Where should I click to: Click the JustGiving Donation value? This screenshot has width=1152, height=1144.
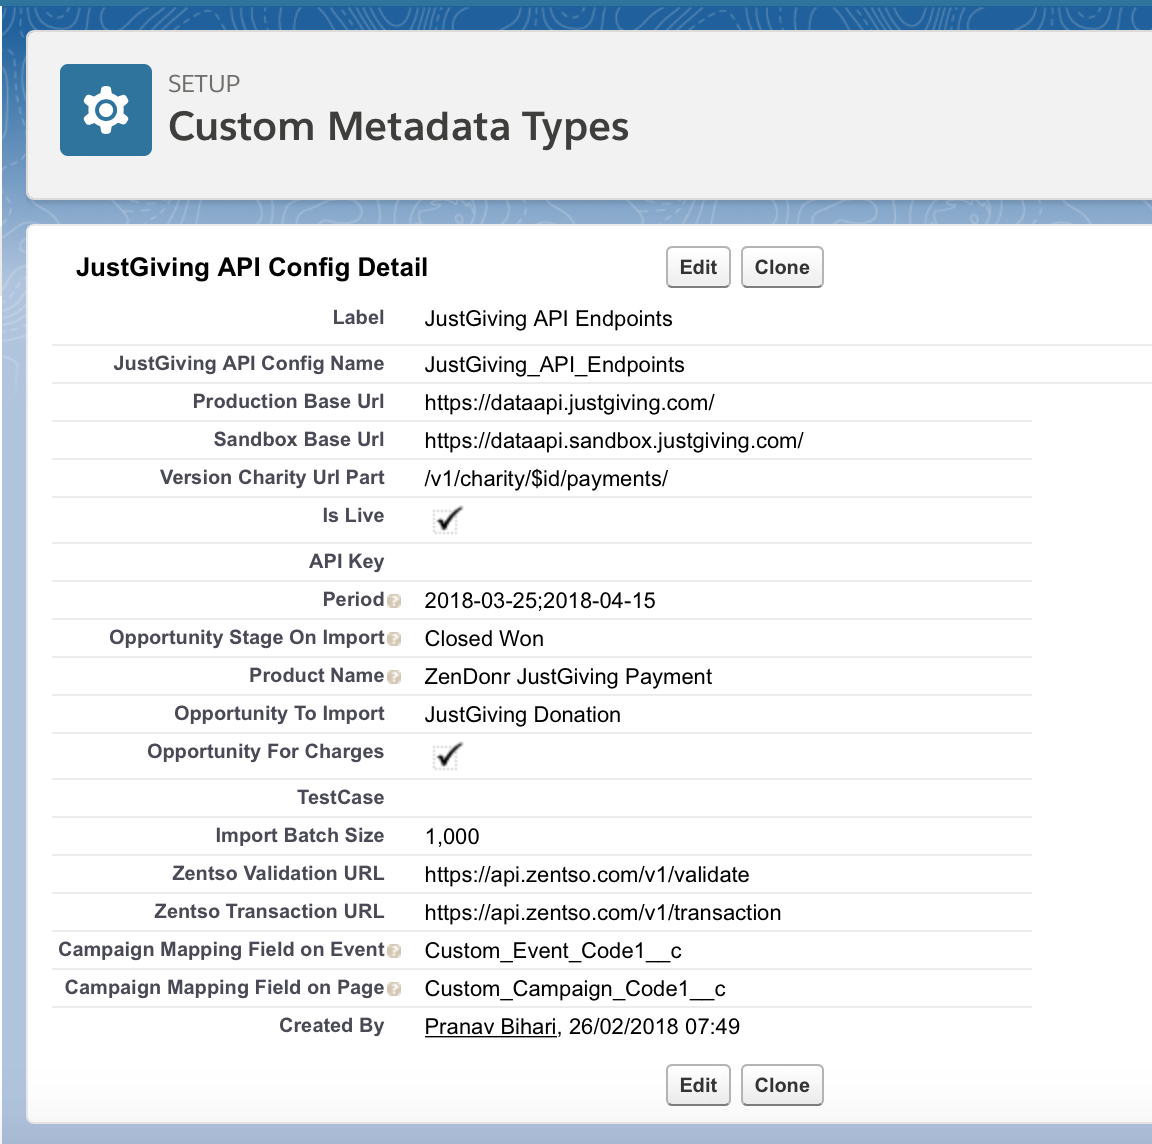[x=522, y=715]
